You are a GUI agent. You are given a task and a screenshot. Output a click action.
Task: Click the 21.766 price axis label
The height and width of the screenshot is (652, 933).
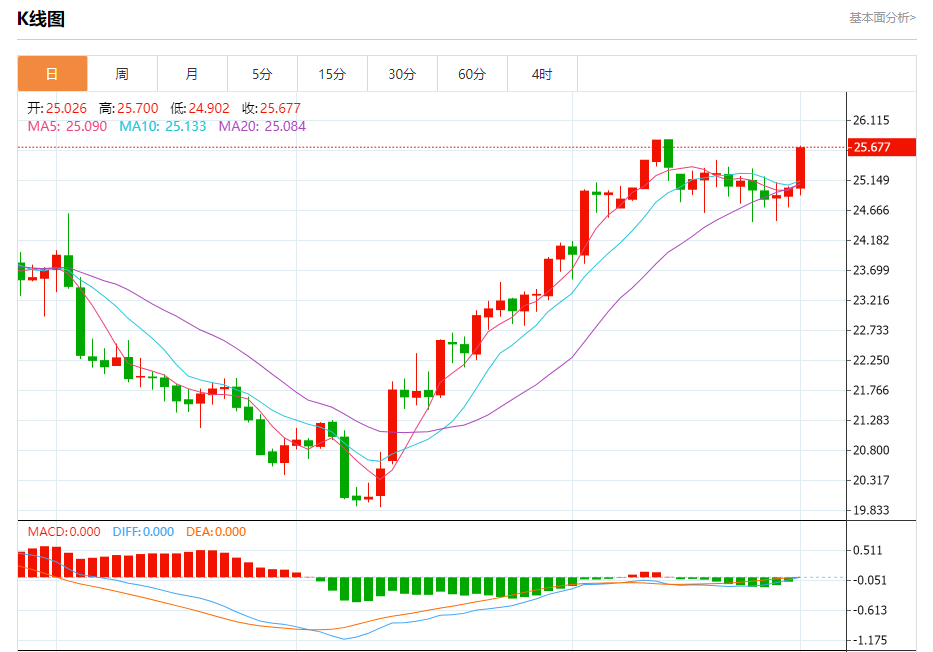(871, 390)
